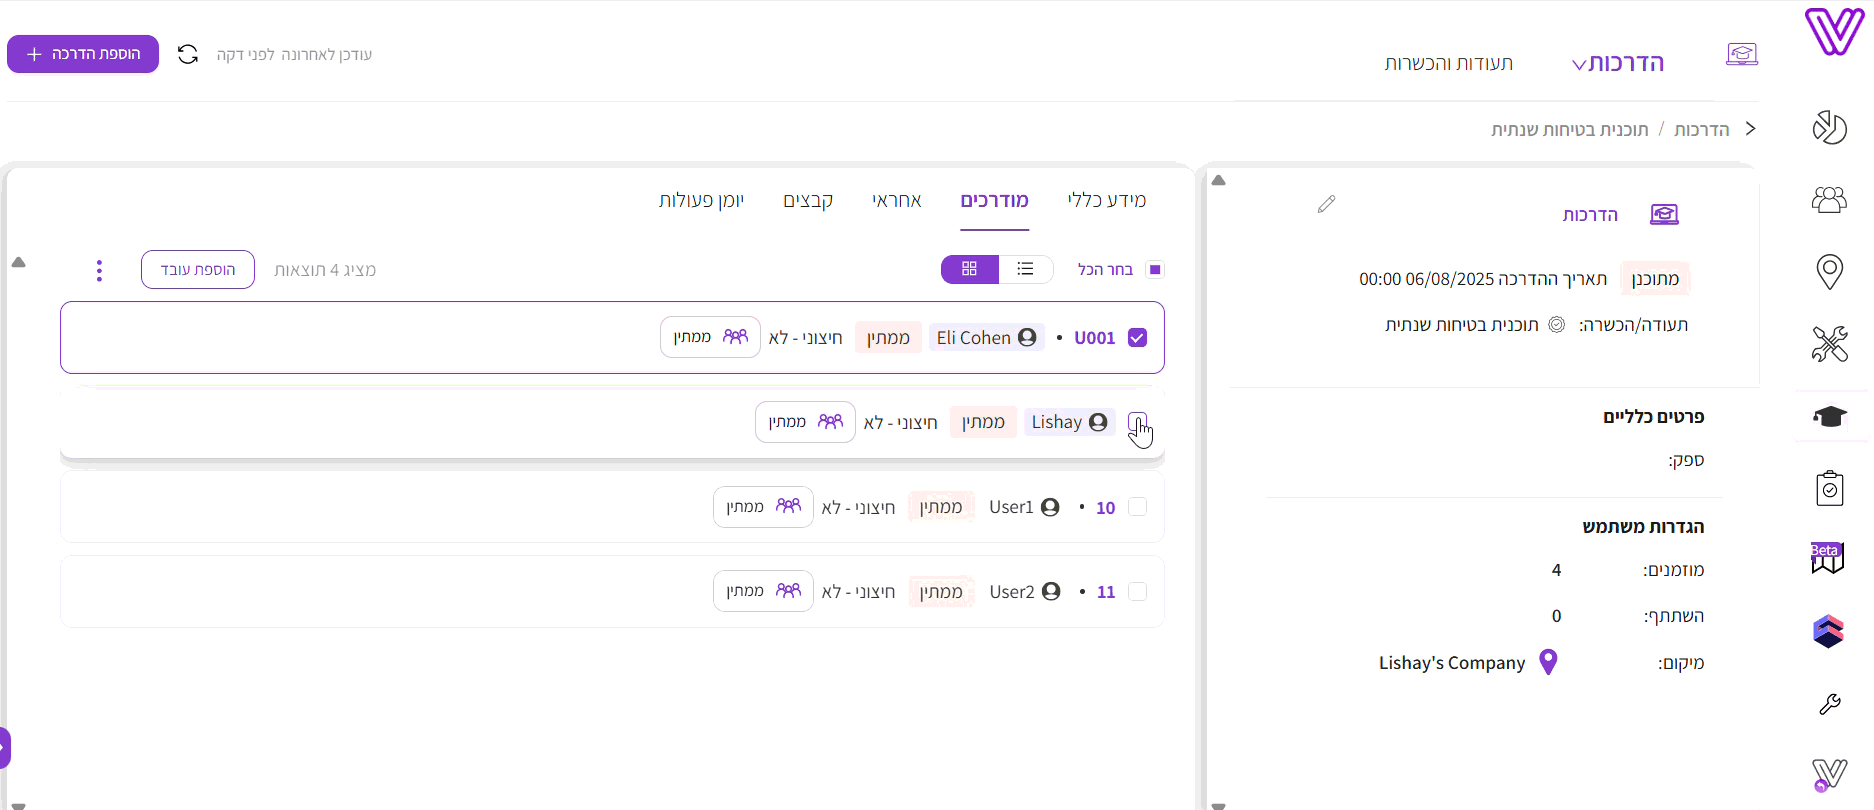Image resolution: width=1874 pixels, height=810 pixels.
Task: Click the User2 name
Action: (1012, 592)
